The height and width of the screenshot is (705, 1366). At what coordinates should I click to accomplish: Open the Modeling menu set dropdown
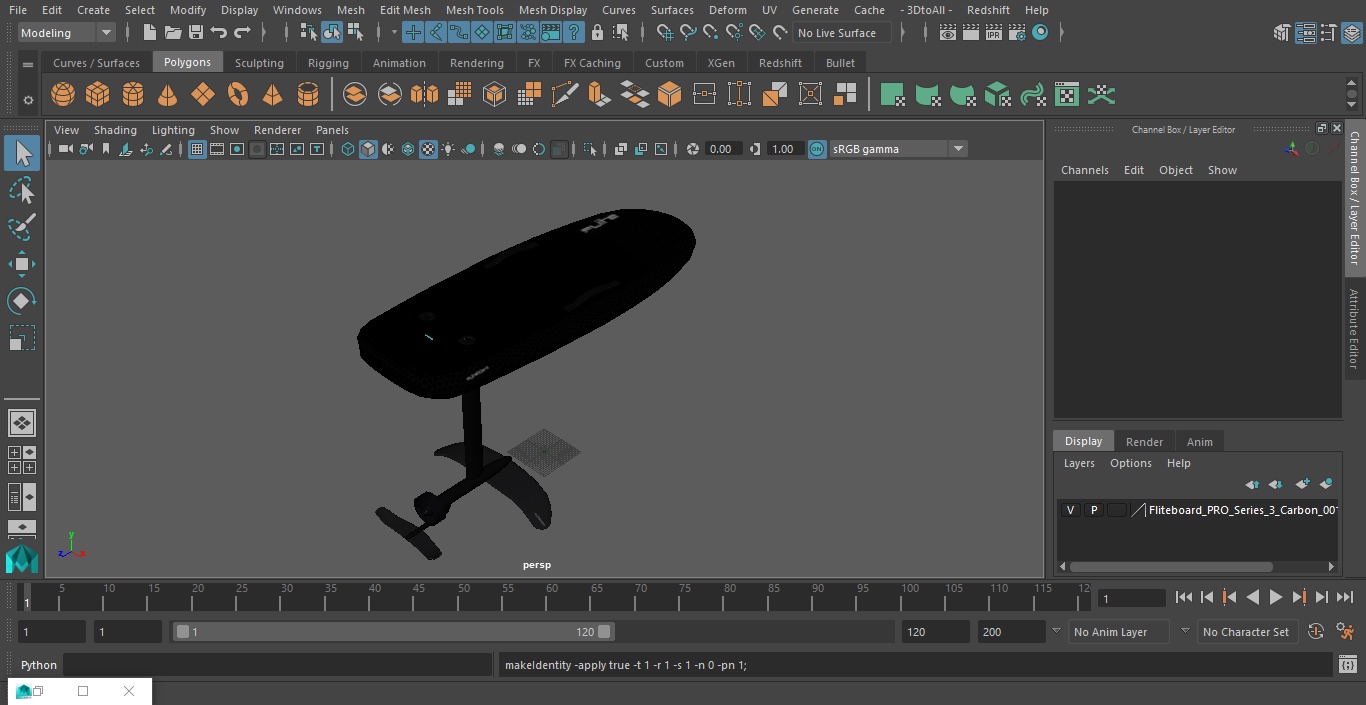point(66,33)
